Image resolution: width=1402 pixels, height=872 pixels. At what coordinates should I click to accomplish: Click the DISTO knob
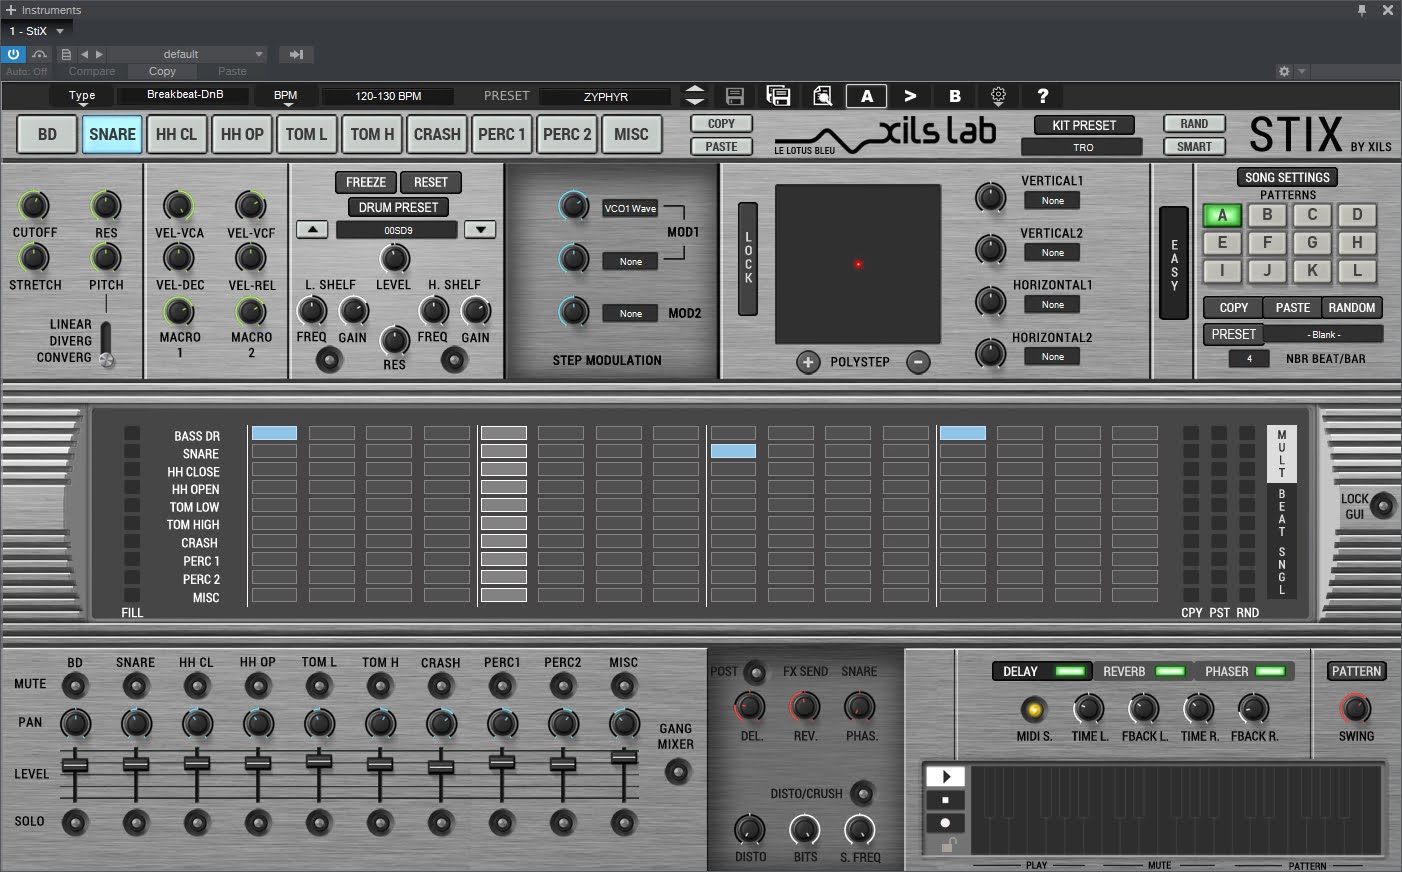[750, 829]
